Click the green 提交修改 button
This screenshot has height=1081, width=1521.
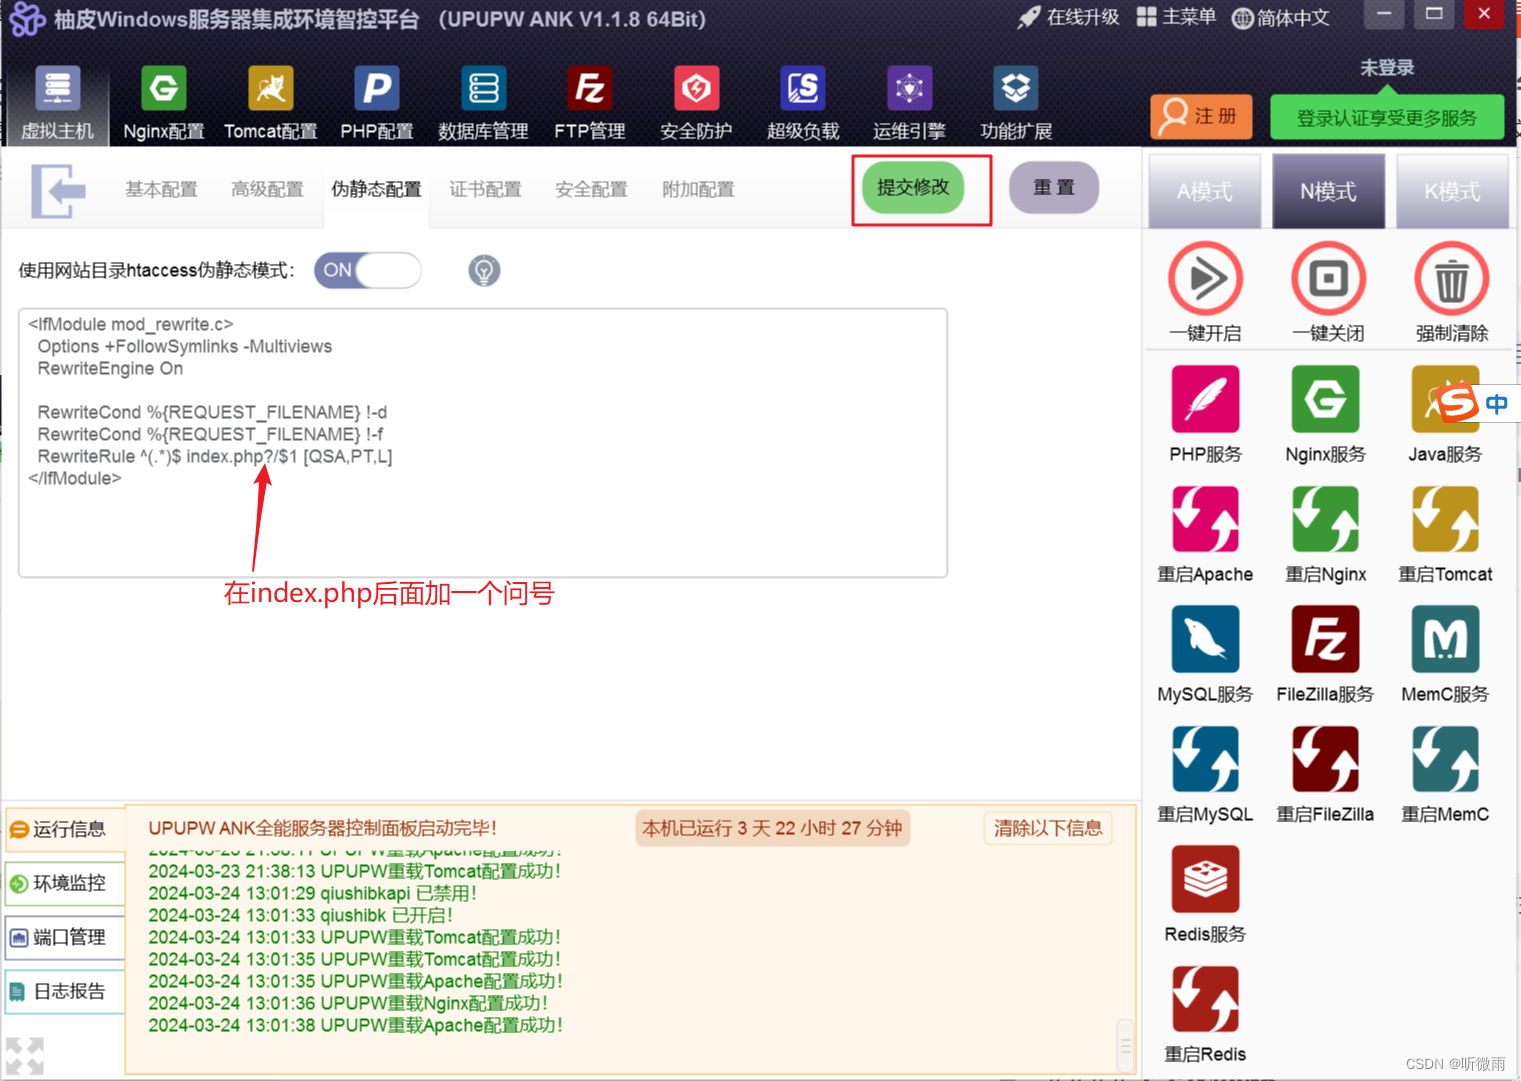[913, 188]
